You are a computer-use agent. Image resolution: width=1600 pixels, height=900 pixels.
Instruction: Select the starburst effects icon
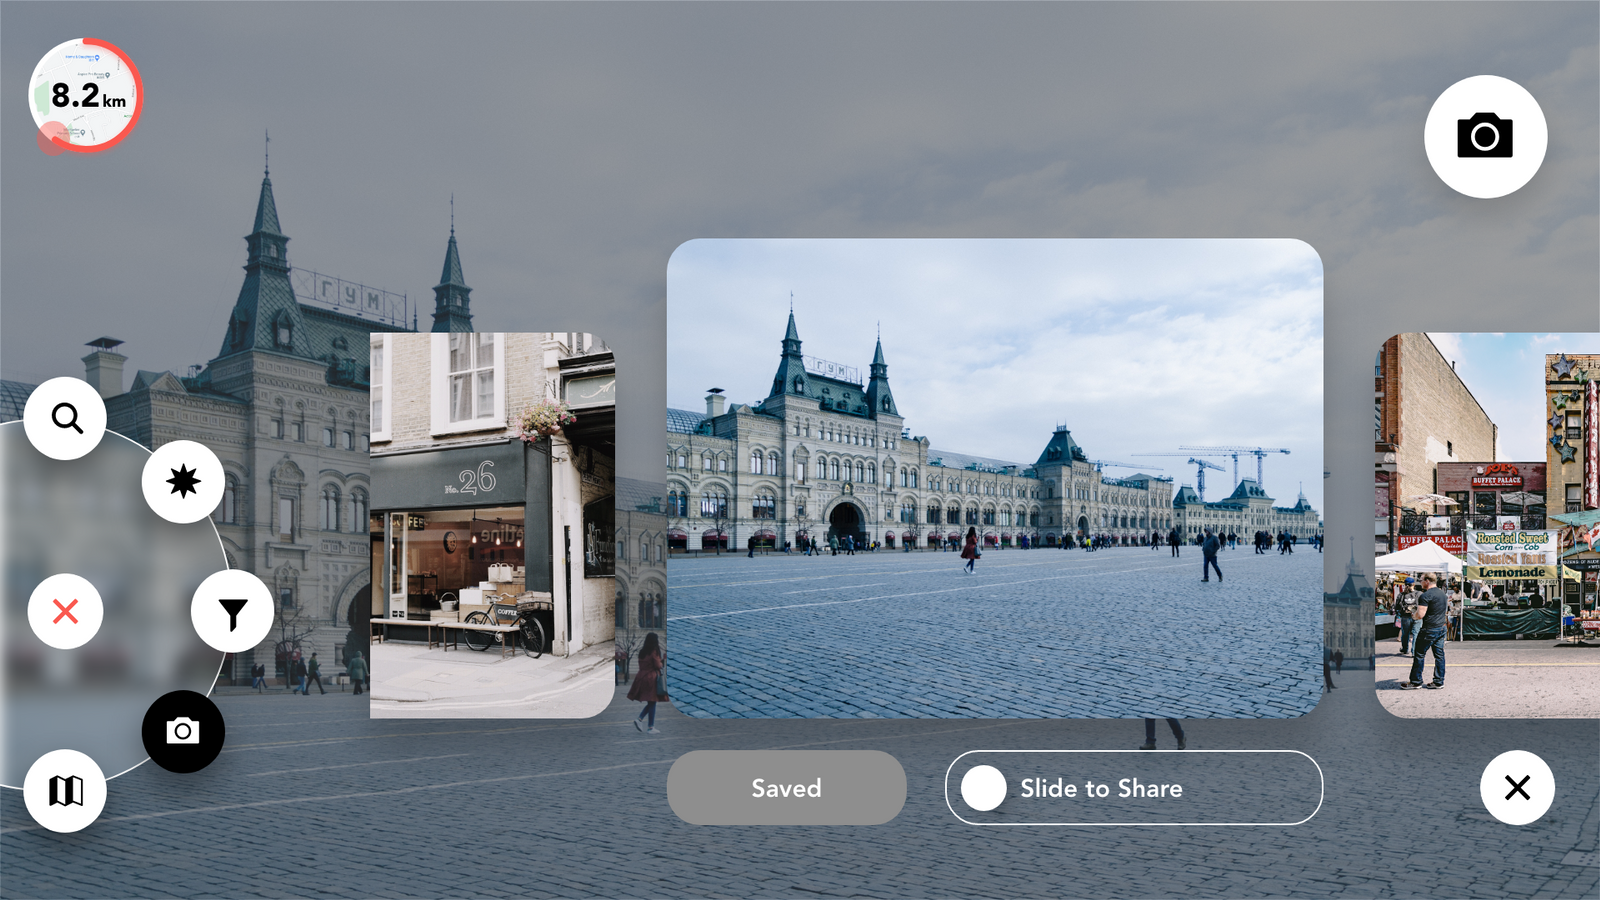click(x=183, y=482)
